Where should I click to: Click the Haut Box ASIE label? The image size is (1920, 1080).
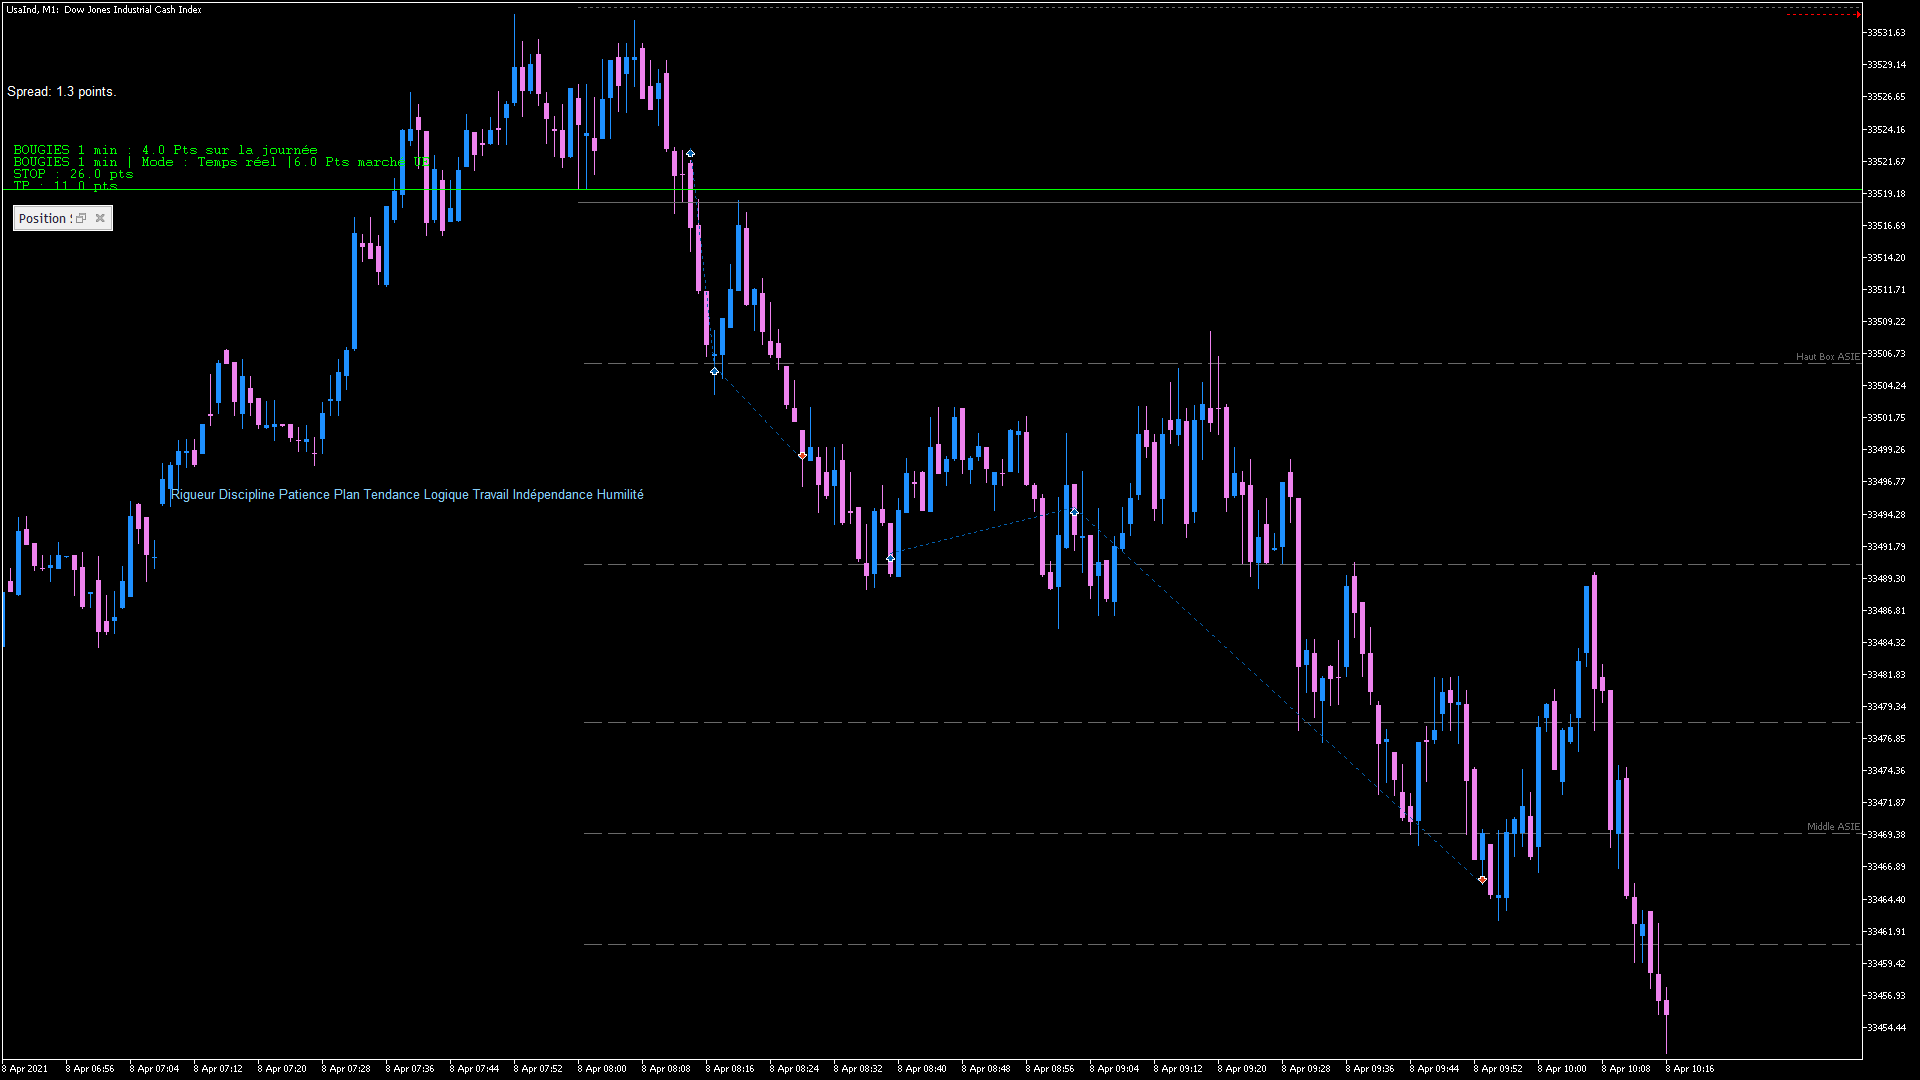tap(1827, 357)
